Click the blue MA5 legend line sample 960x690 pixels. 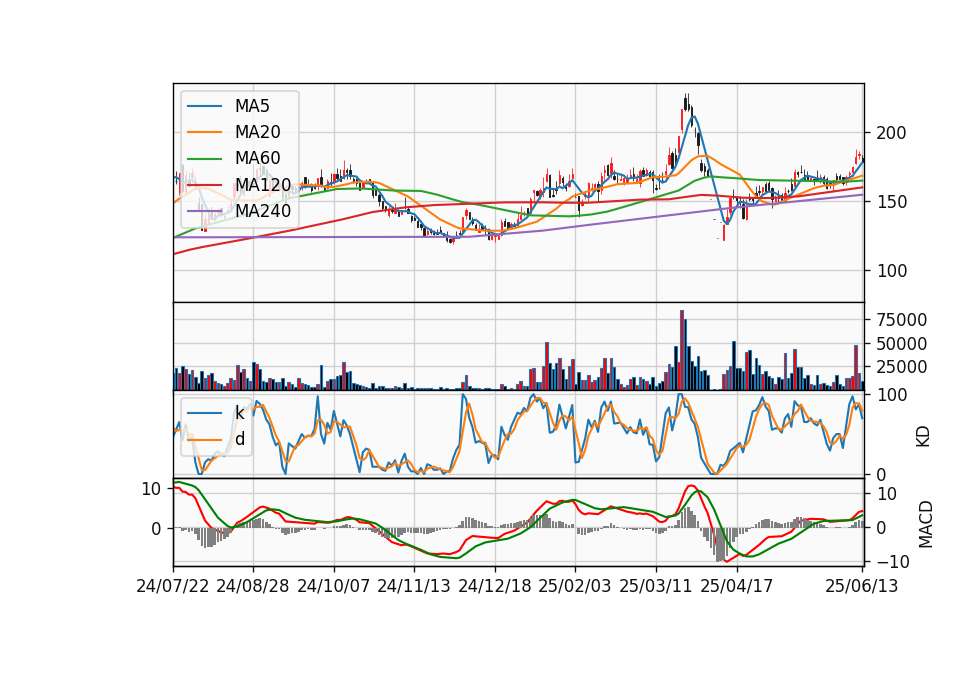click(204, 106)
